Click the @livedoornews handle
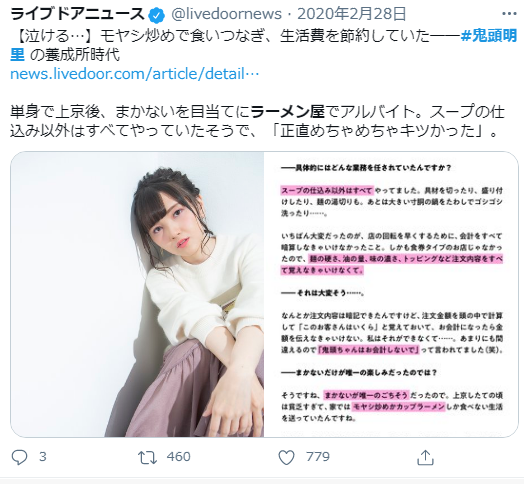 tap(226, 14)
